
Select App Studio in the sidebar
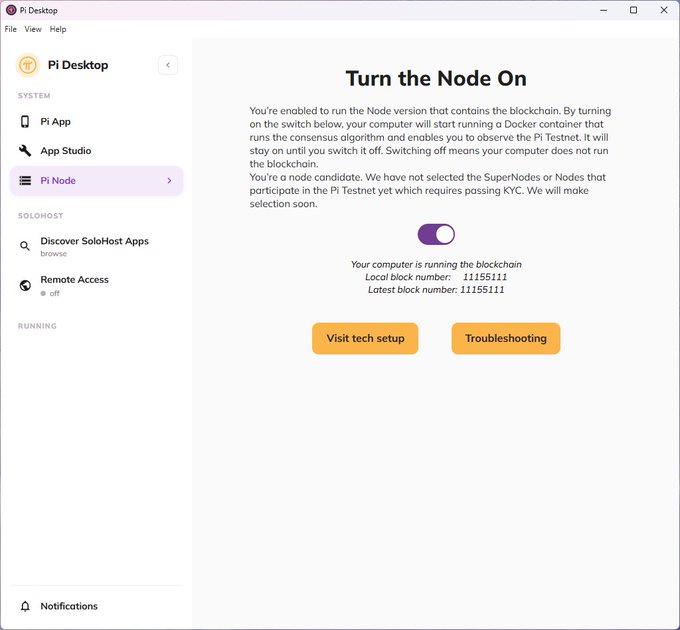(96, 150)
